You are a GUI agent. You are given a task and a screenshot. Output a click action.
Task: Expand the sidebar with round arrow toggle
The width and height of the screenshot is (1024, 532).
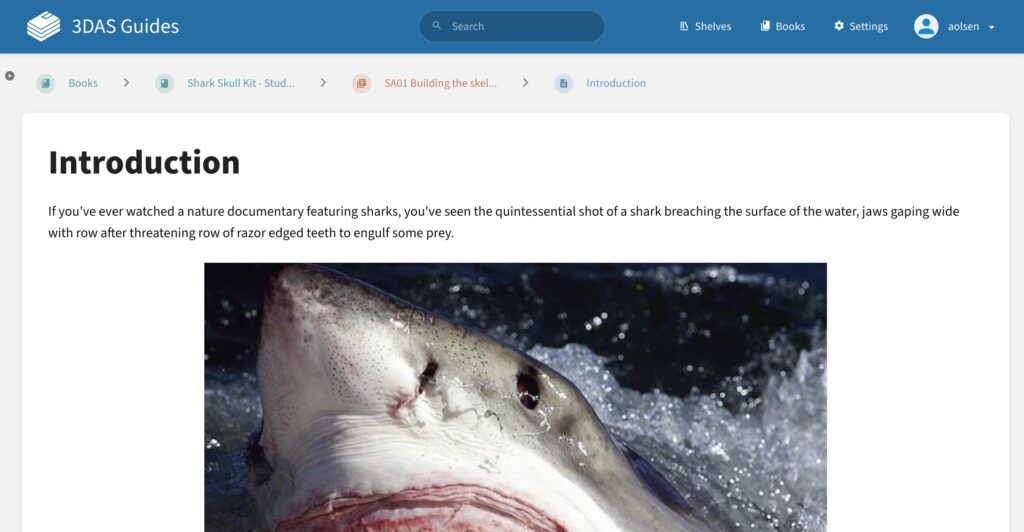[x=10, y=76]
